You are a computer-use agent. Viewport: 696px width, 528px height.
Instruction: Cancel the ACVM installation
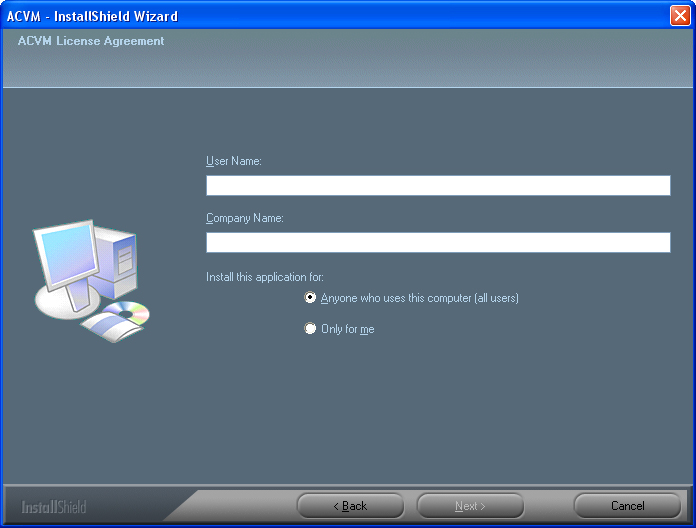(628, 506)
